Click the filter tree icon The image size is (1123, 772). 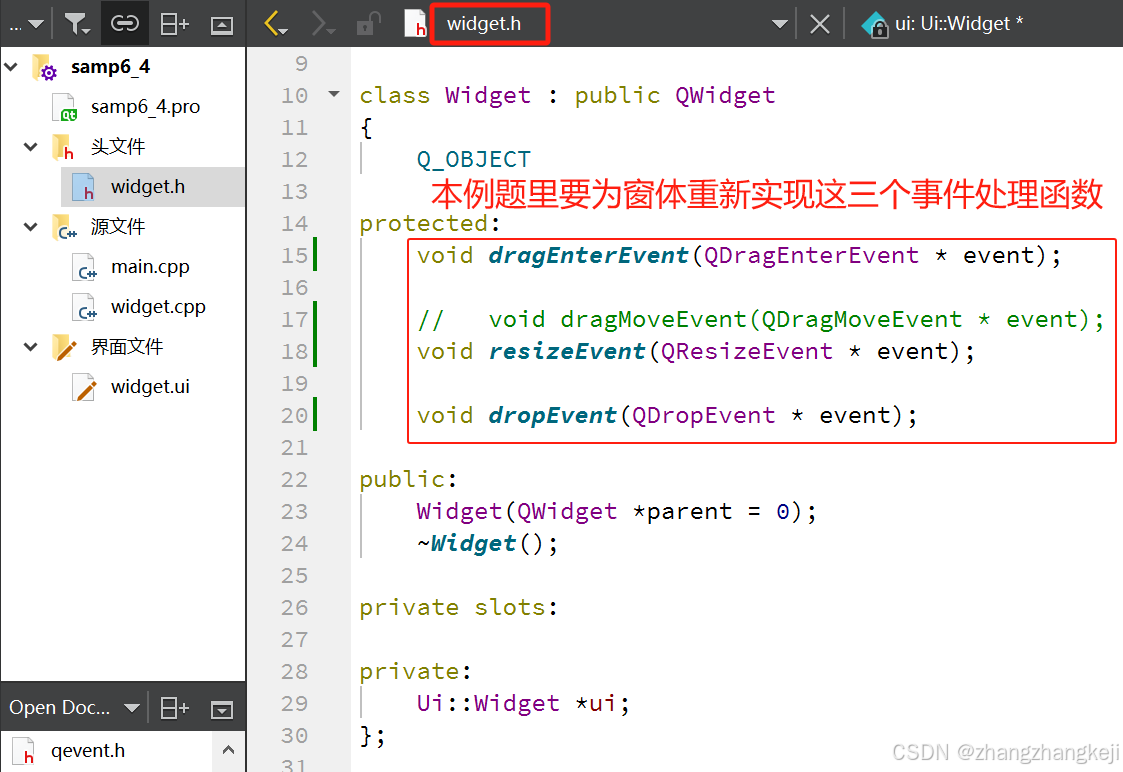tap(77, 24)
